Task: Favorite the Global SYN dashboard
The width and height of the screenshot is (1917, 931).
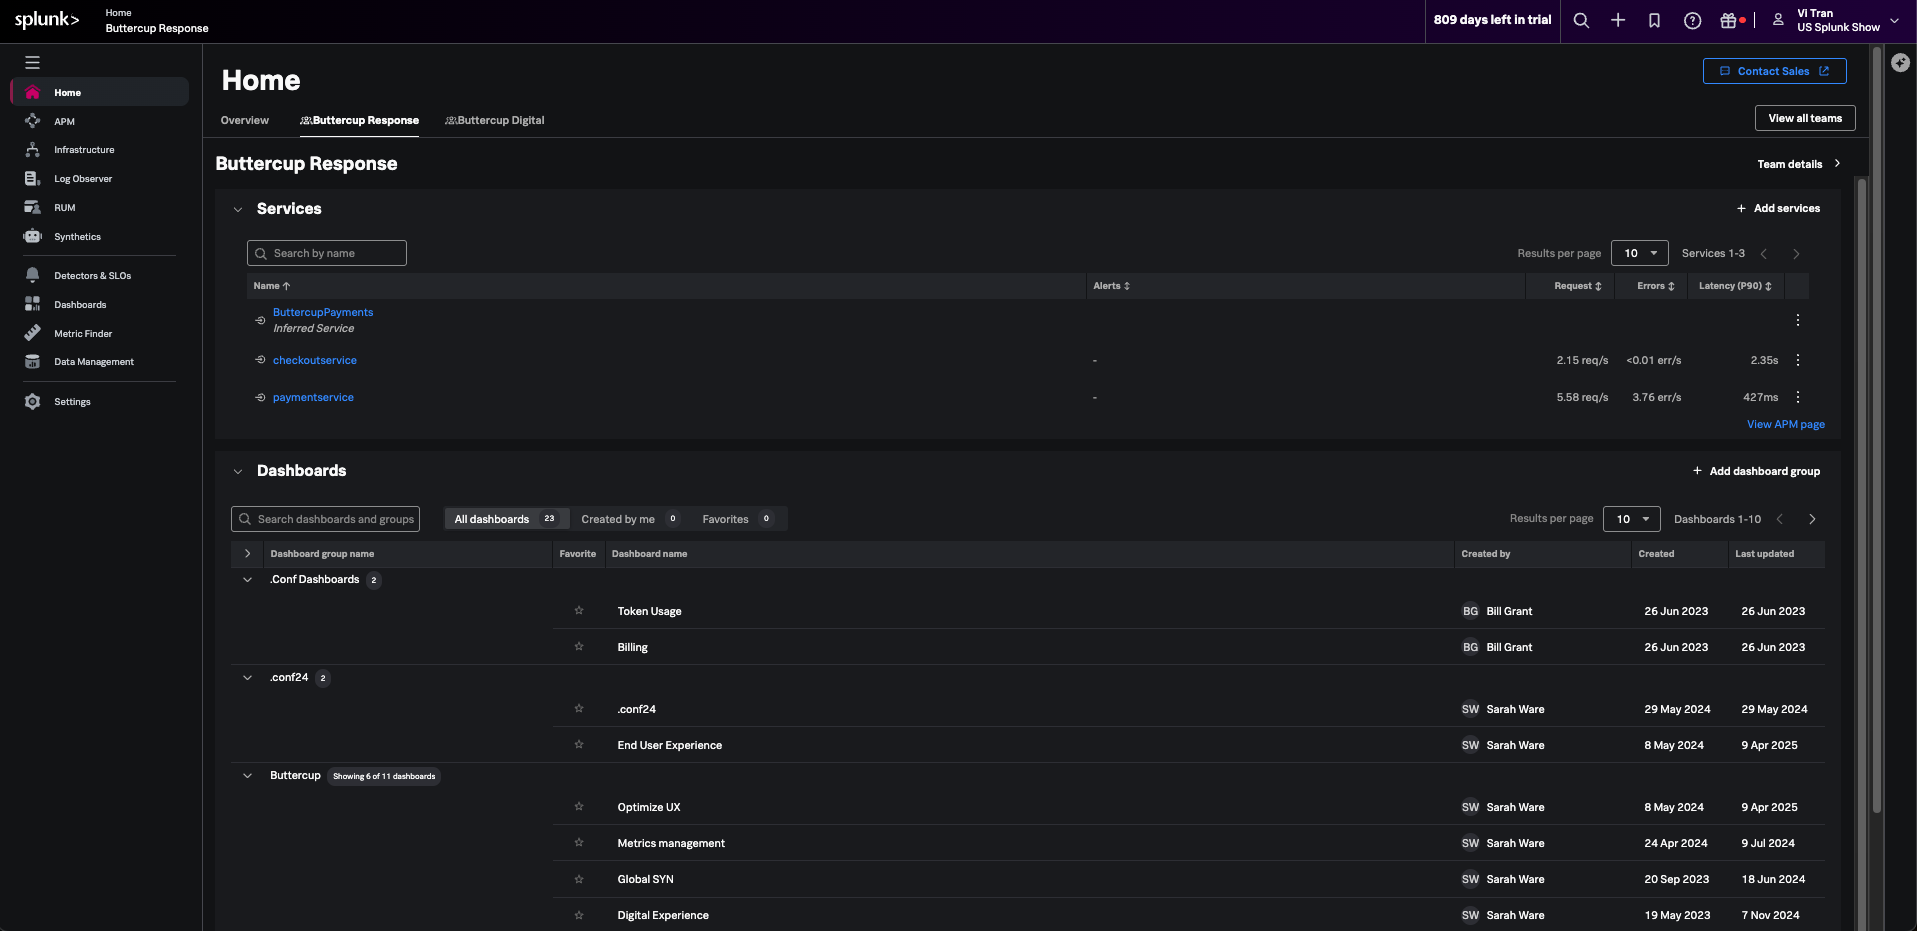Action: click(579, 879)
